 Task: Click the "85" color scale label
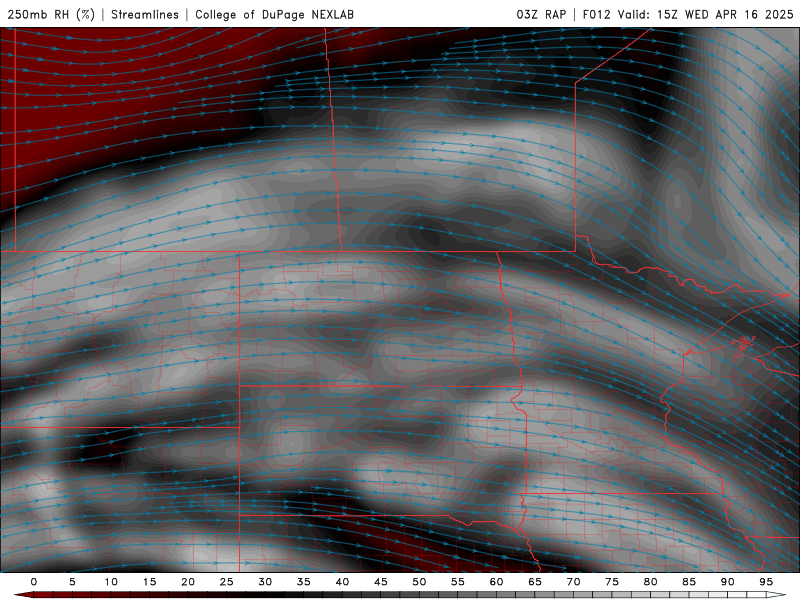tap(689, 582)
